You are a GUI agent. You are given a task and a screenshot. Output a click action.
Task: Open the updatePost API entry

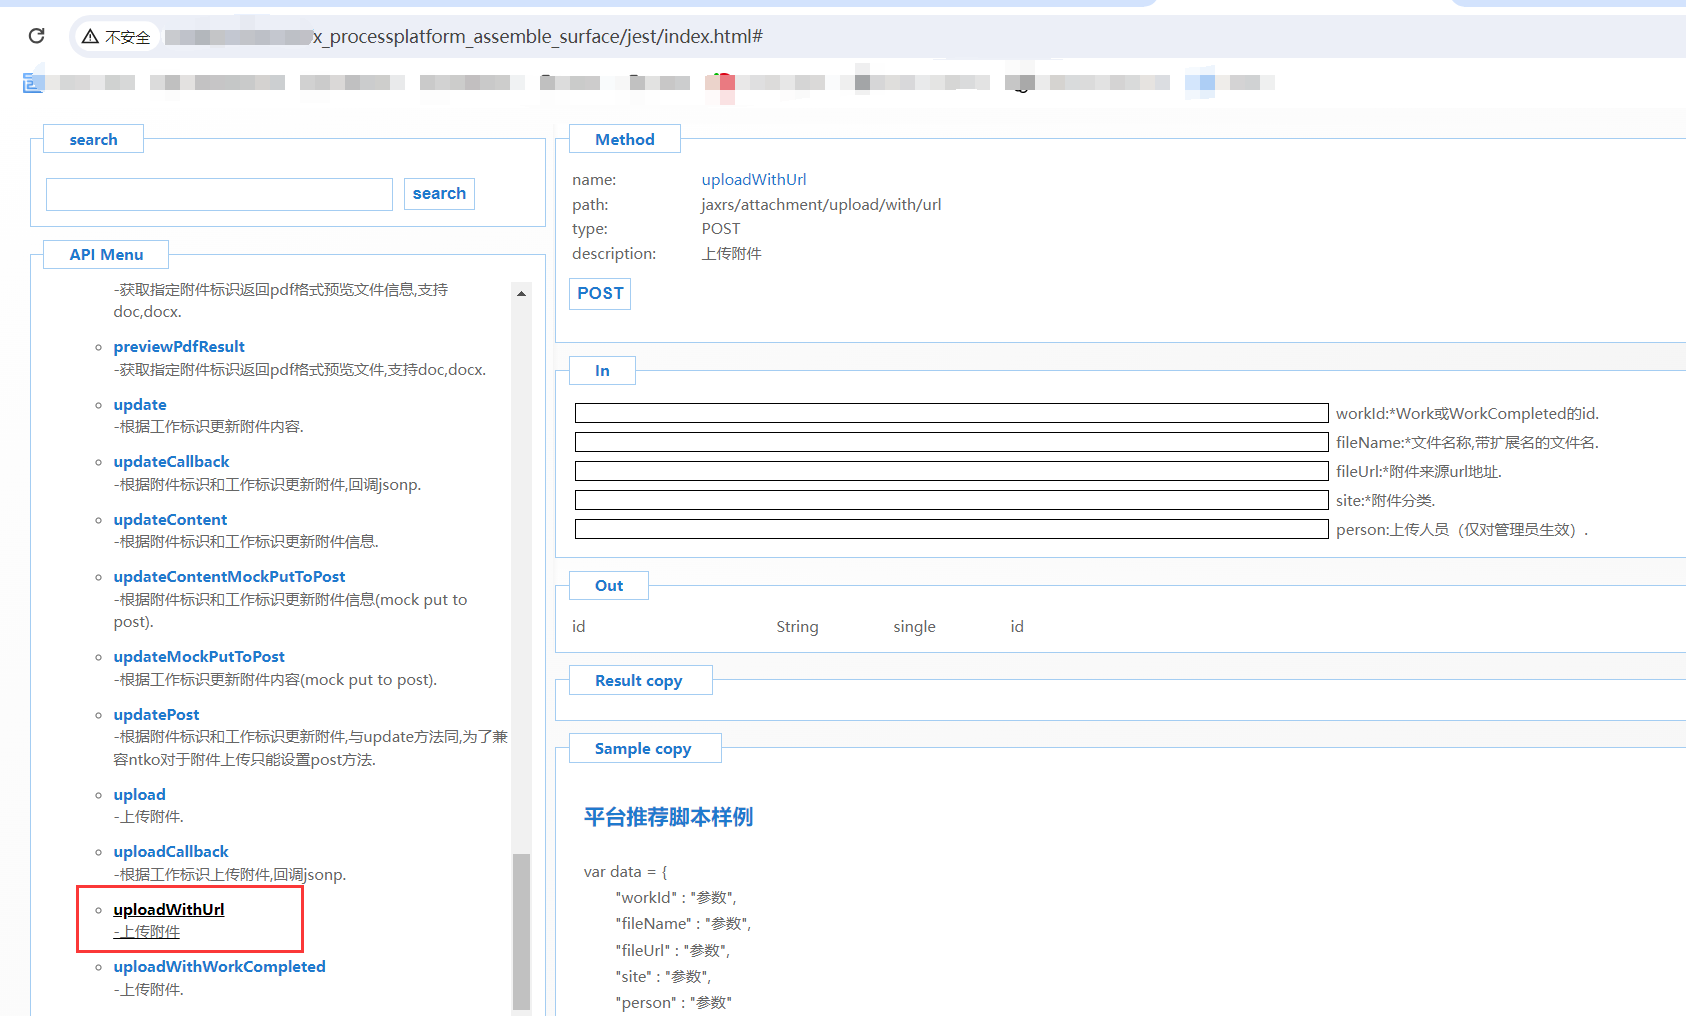[156, 715]
